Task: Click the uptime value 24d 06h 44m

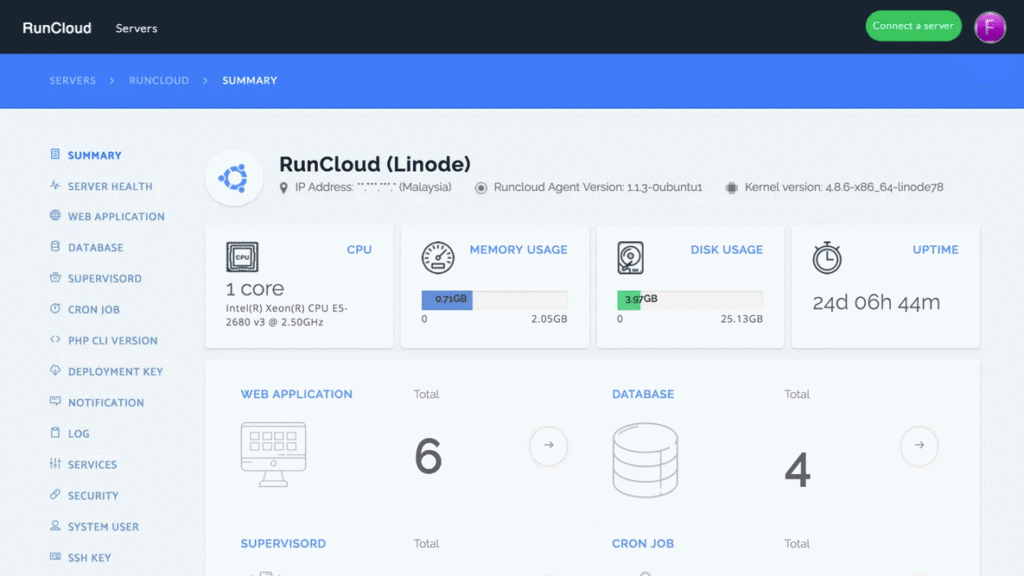Action: click(876, 302)
